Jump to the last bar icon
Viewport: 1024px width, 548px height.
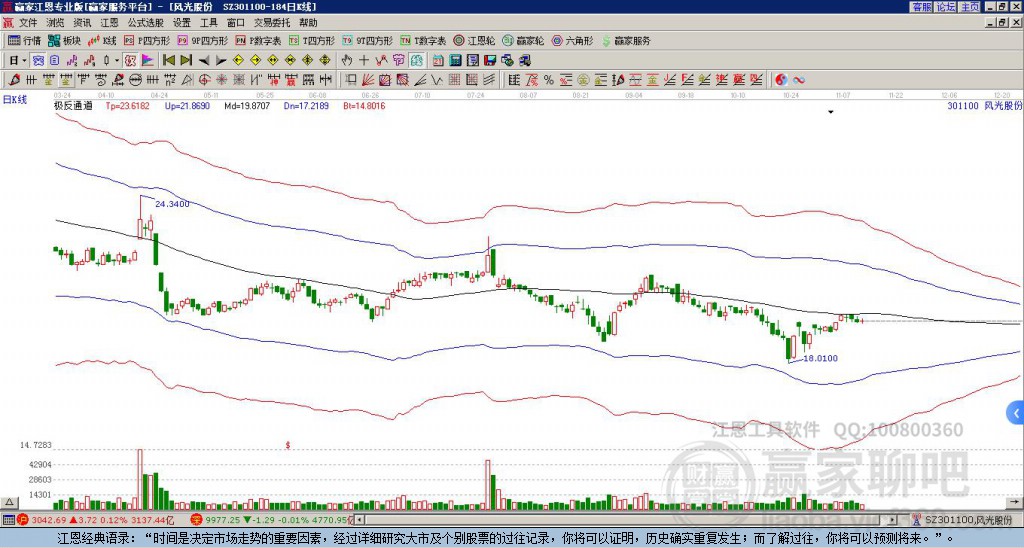tap(185, 61)
